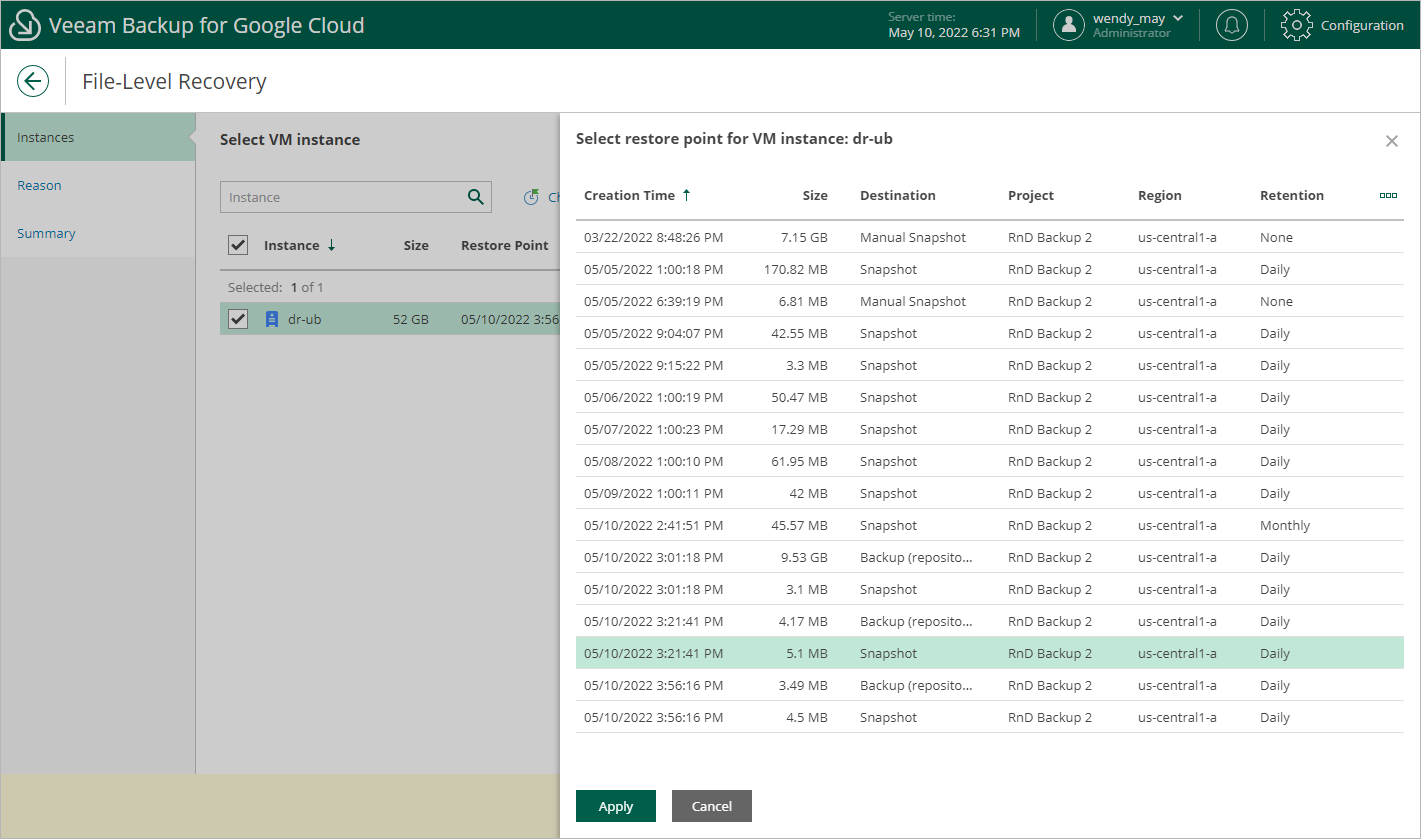Viewport: 1421px width, 839px height.
Task: Open column chooser three-dots icon
Action: click(x=1388, y=195)
